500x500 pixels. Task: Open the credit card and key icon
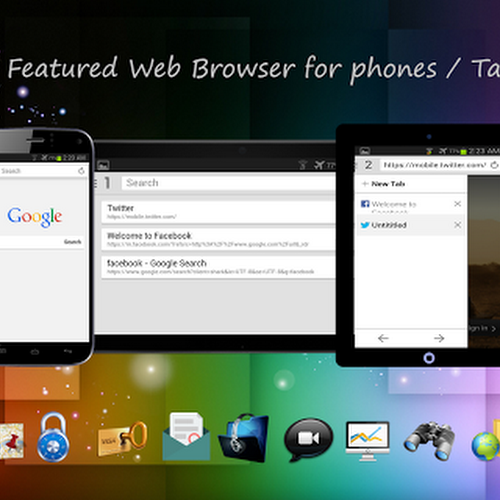tap(123, 440)
